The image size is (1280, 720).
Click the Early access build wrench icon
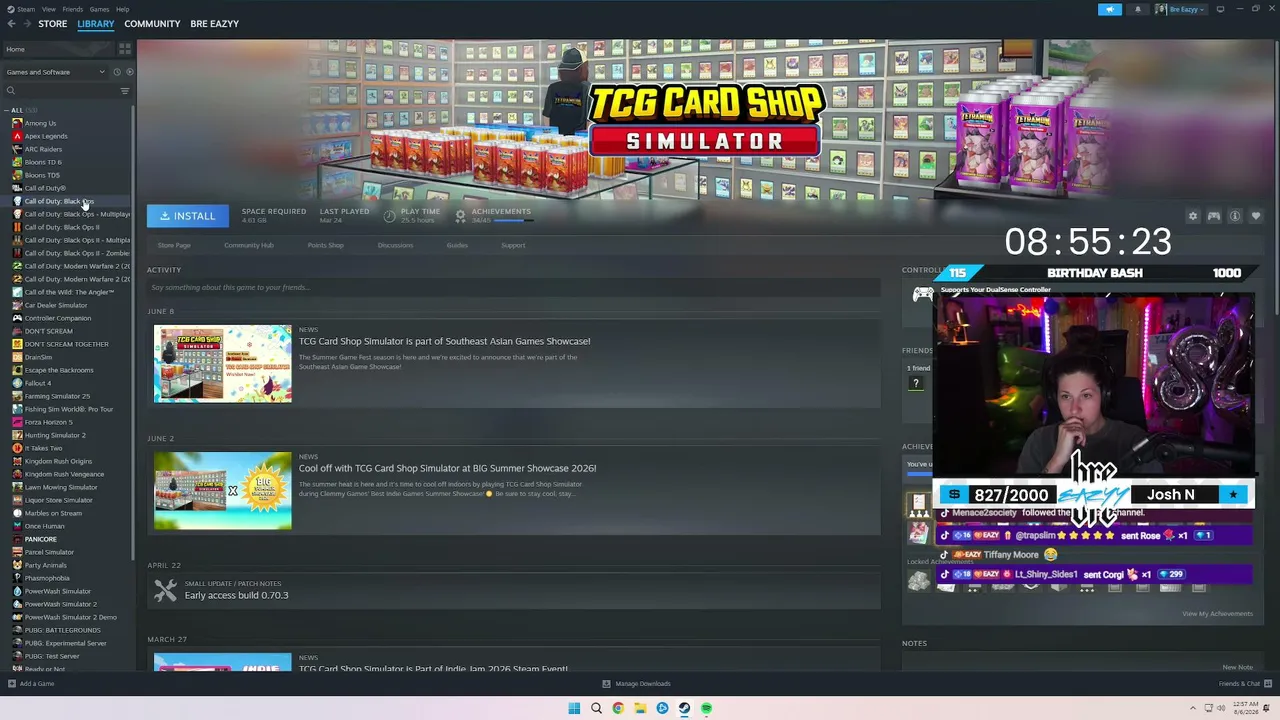pos(165,591)
